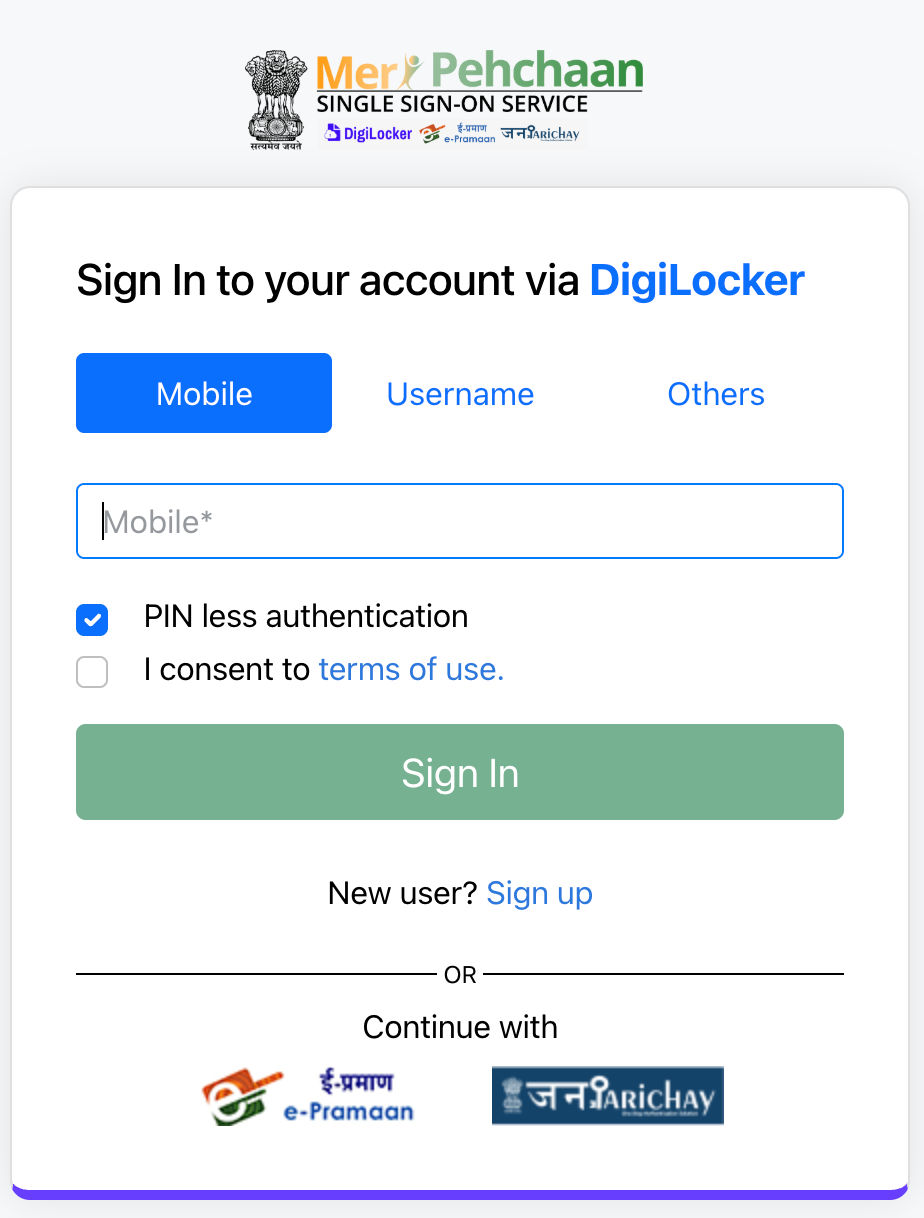Continue with JanParichay
The height and width of the screenshot is (1218, 924).
click(x=607, y=1095)
